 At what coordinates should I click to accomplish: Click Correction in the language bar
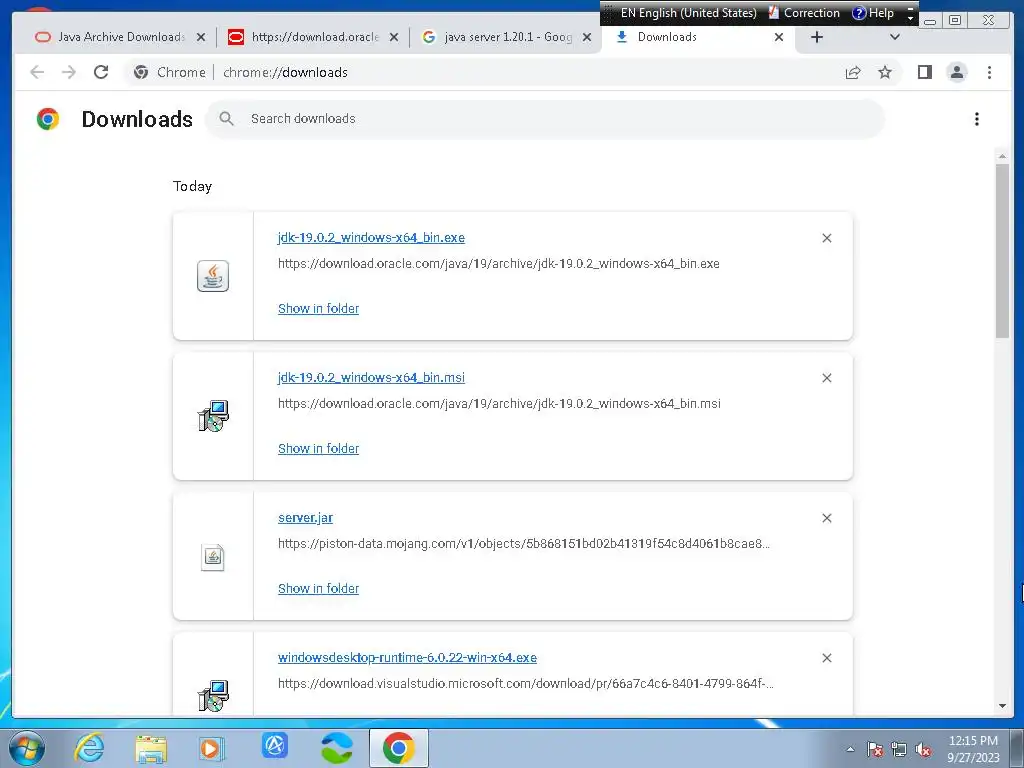pos(805,13)
